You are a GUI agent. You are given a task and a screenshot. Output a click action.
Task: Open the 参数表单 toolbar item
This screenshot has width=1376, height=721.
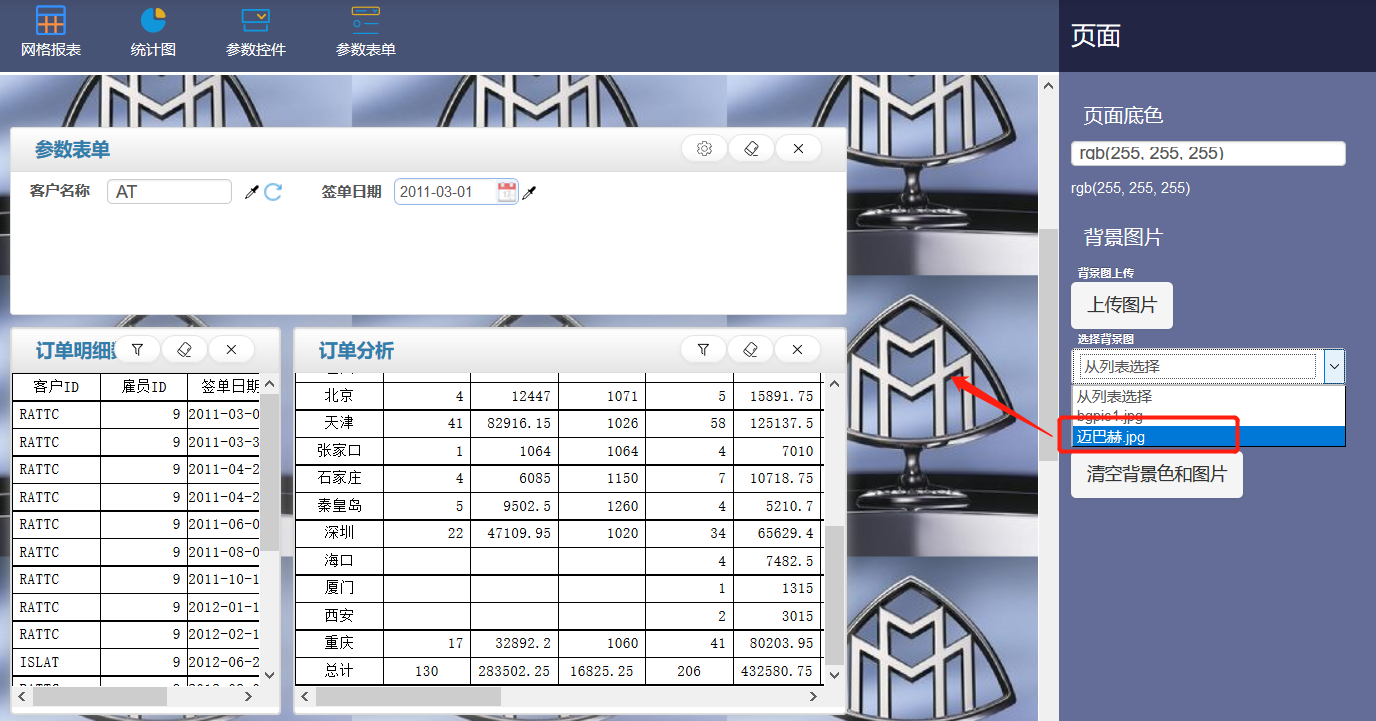coord(366,31)
